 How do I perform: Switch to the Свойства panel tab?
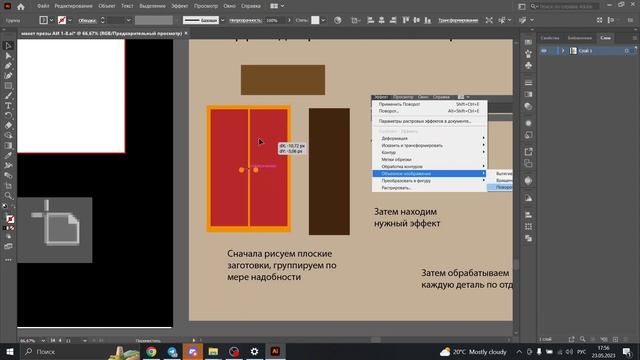tap(549, 38)
